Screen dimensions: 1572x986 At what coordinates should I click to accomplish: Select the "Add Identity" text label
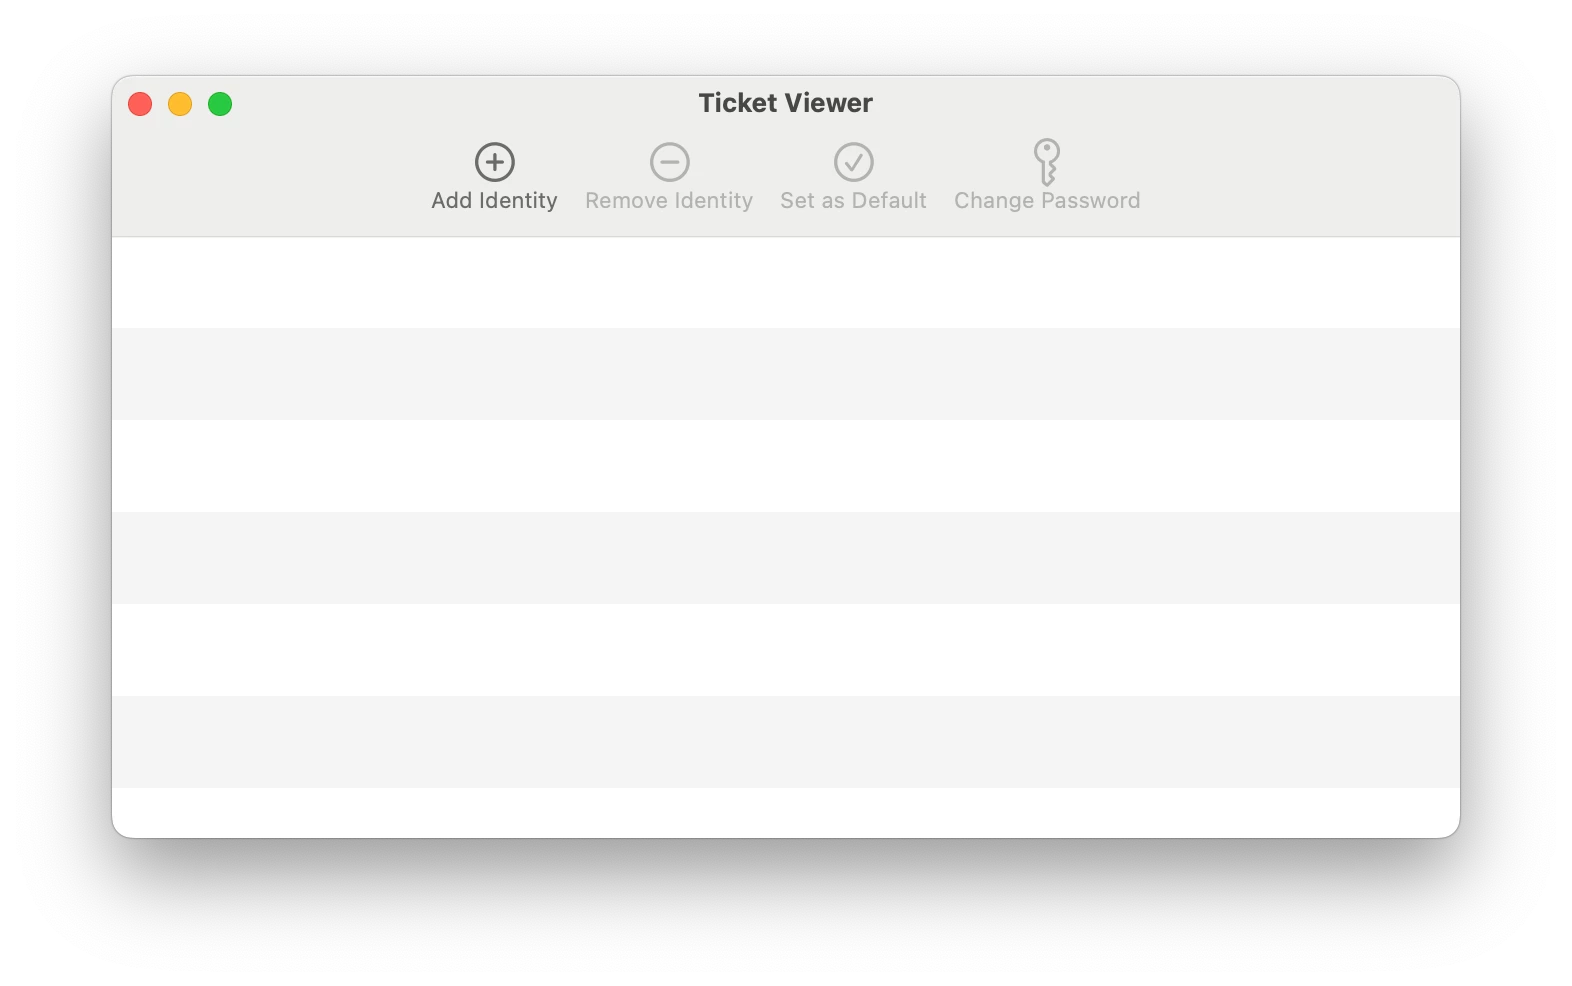(494, 201)
